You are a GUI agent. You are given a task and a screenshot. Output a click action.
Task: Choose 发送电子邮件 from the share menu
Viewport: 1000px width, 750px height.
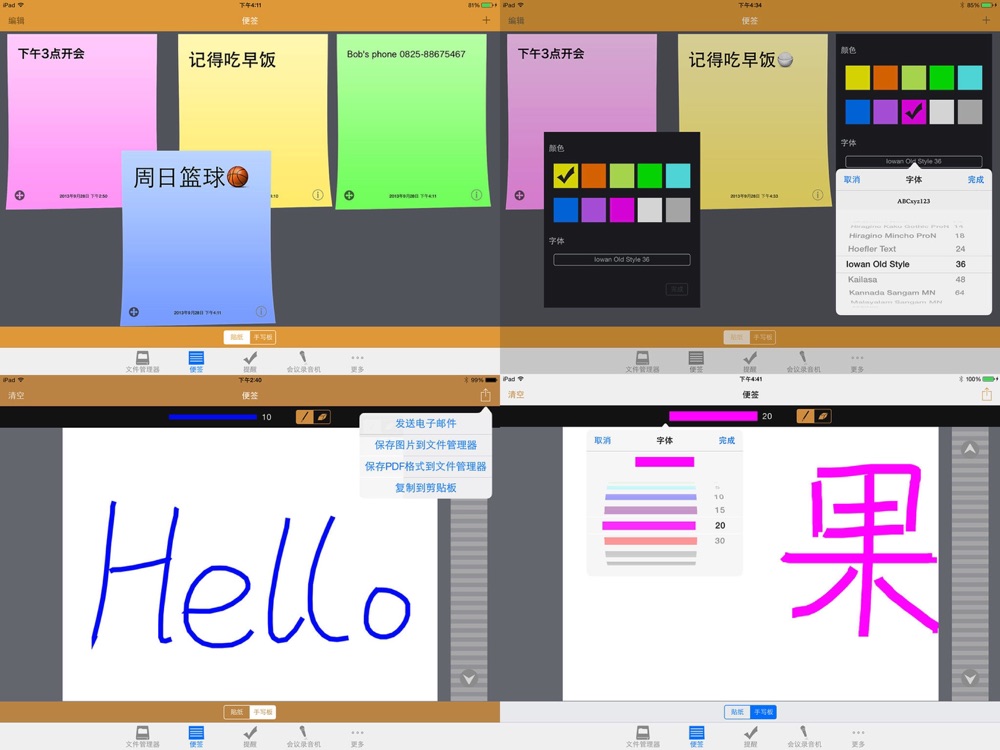point(425,424)
